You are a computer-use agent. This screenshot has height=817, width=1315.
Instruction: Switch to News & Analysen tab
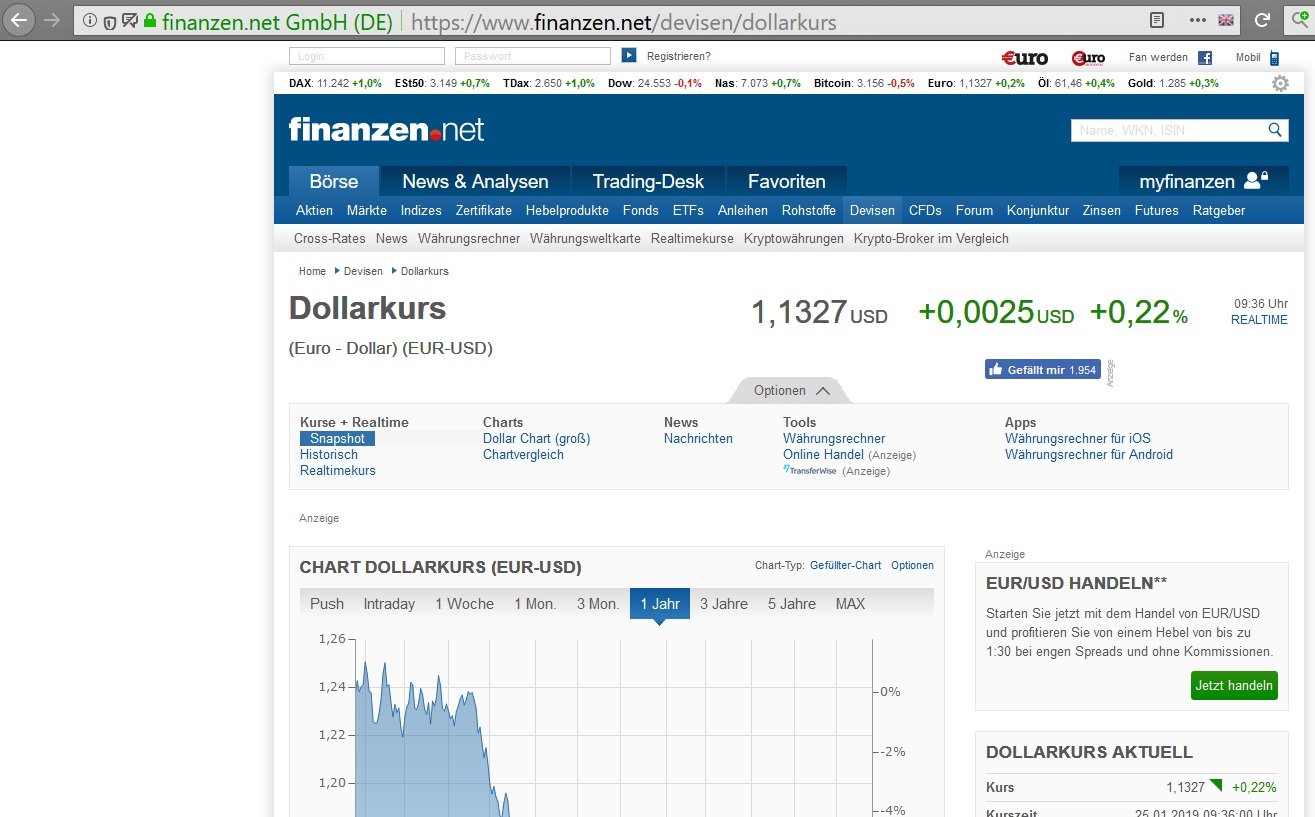[475, 181]
